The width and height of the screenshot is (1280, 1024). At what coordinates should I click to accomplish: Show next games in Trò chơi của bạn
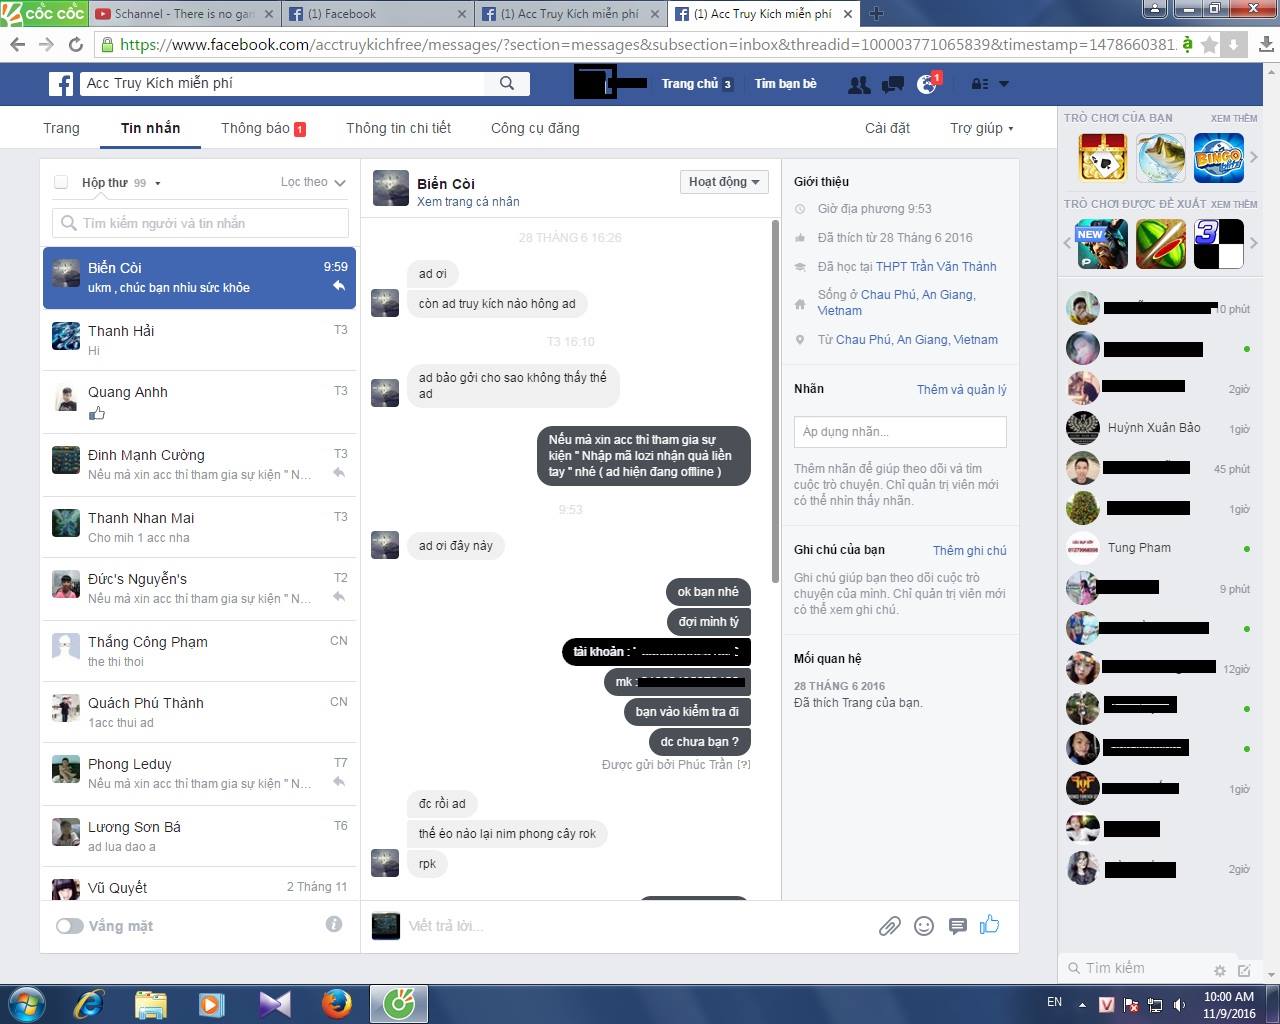pos(1254,157)
